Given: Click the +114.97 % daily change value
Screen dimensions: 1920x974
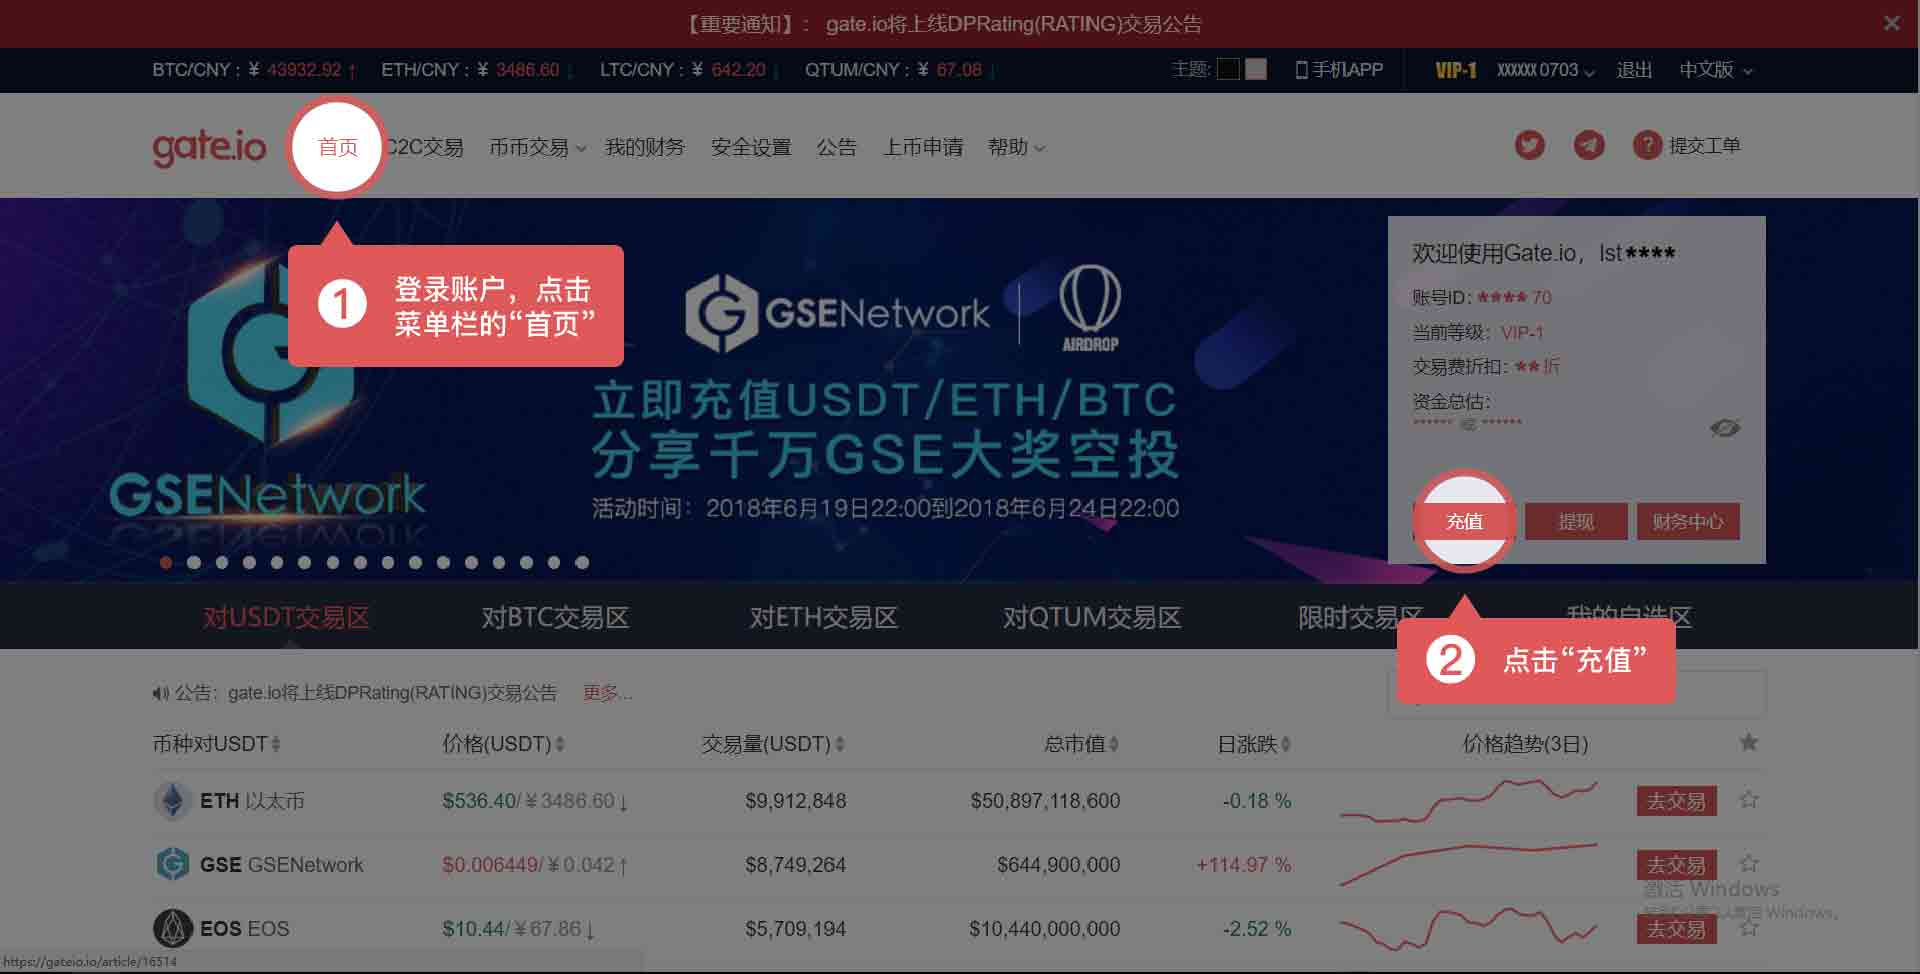Looking at the screenshot, I should (1243, 865).
